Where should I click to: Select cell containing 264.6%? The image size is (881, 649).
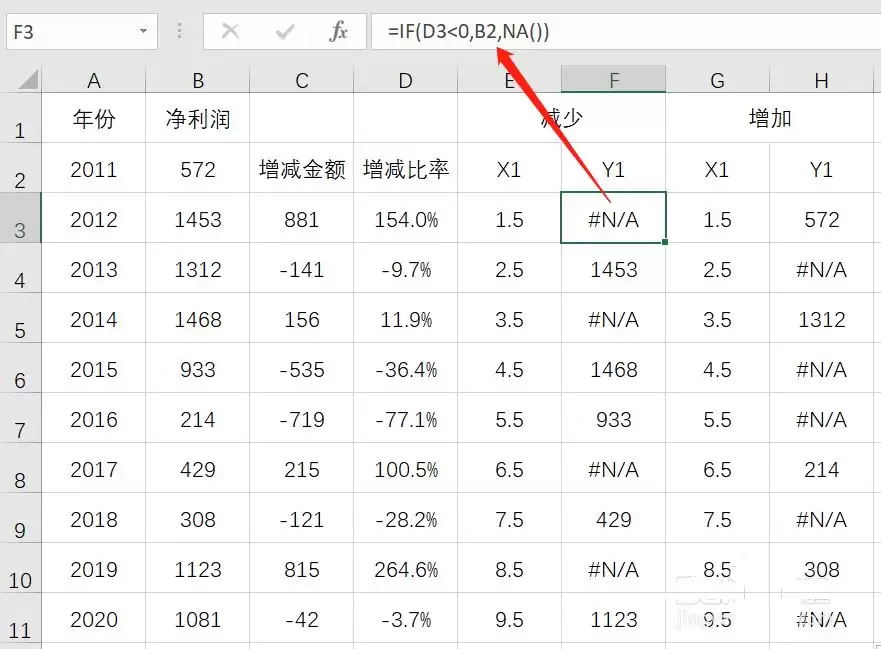click(406, 568)
